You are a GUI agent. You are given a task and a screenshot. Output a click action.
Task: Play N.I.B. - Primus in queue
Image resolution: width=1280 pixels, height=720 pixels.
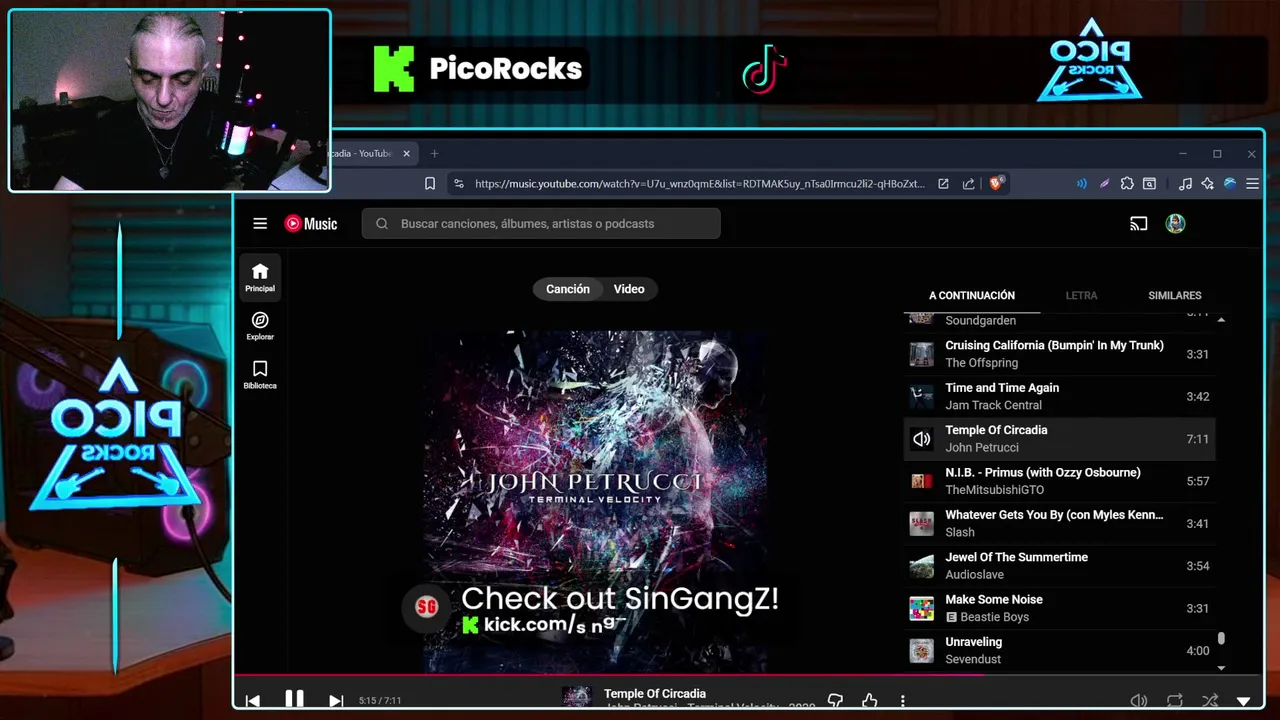1060,481
